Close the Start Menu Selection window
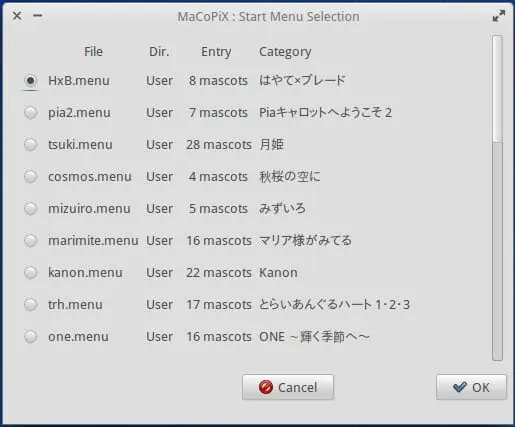 17,15
